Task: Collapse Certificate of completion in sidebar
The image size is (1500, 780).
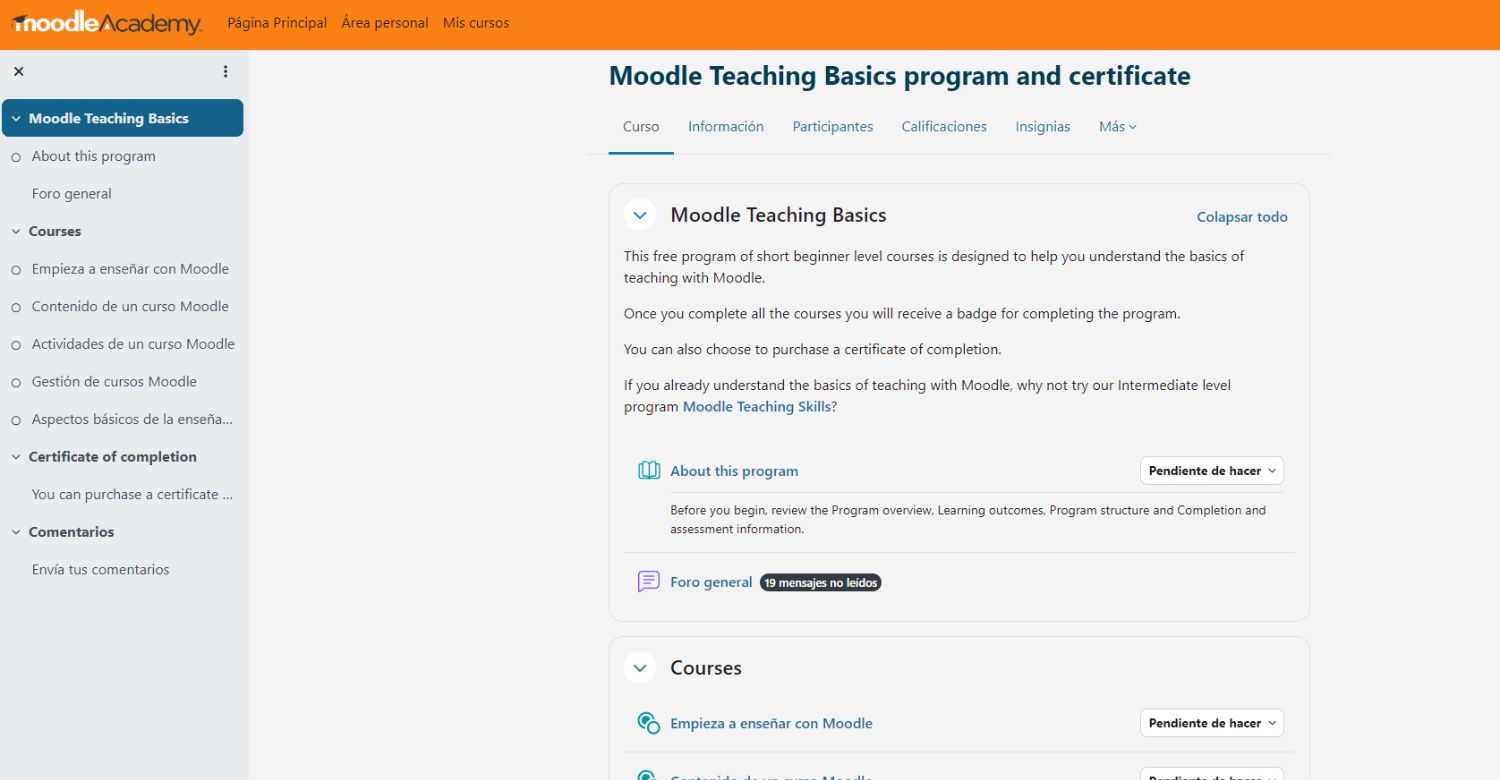Action: coord(16,457)
